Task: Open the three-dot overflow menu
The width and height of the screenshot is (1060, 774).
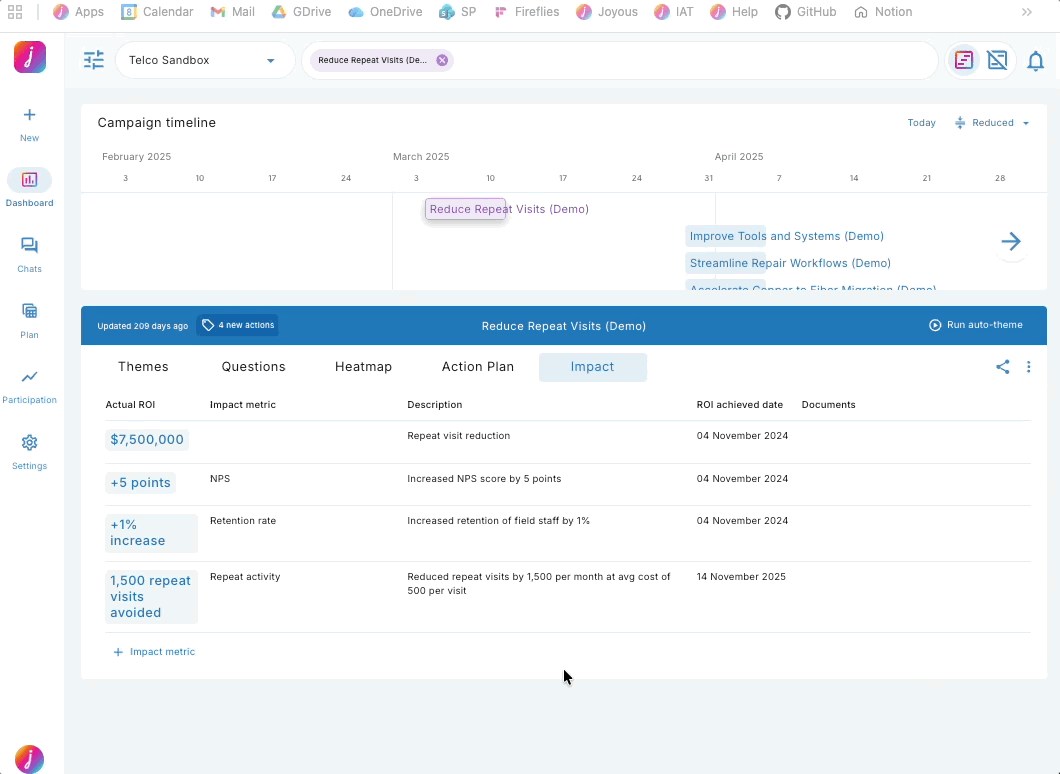Action: click(x=1028, y=367)
